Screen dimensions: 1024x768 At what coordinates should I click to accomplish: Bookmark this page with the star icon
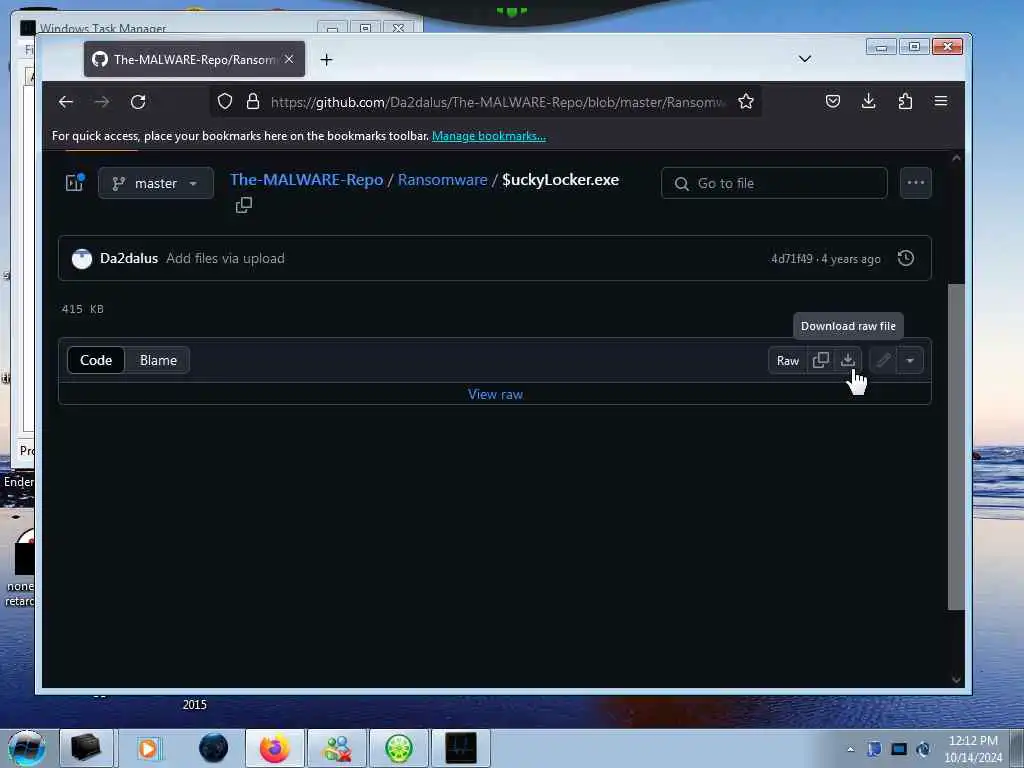[746, 101]
